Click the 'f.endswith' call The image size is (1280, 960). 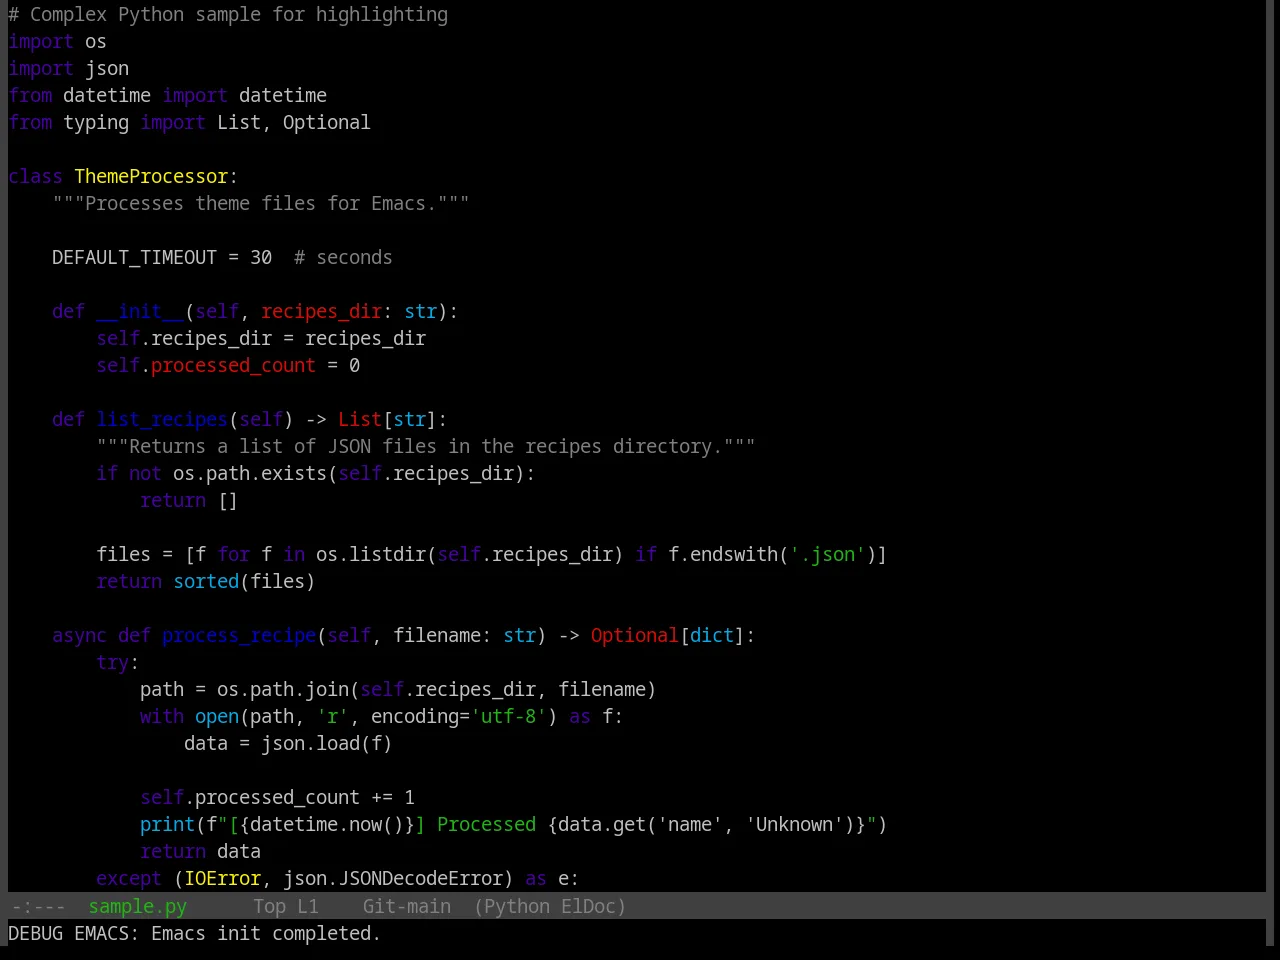[x=723, y=555]
